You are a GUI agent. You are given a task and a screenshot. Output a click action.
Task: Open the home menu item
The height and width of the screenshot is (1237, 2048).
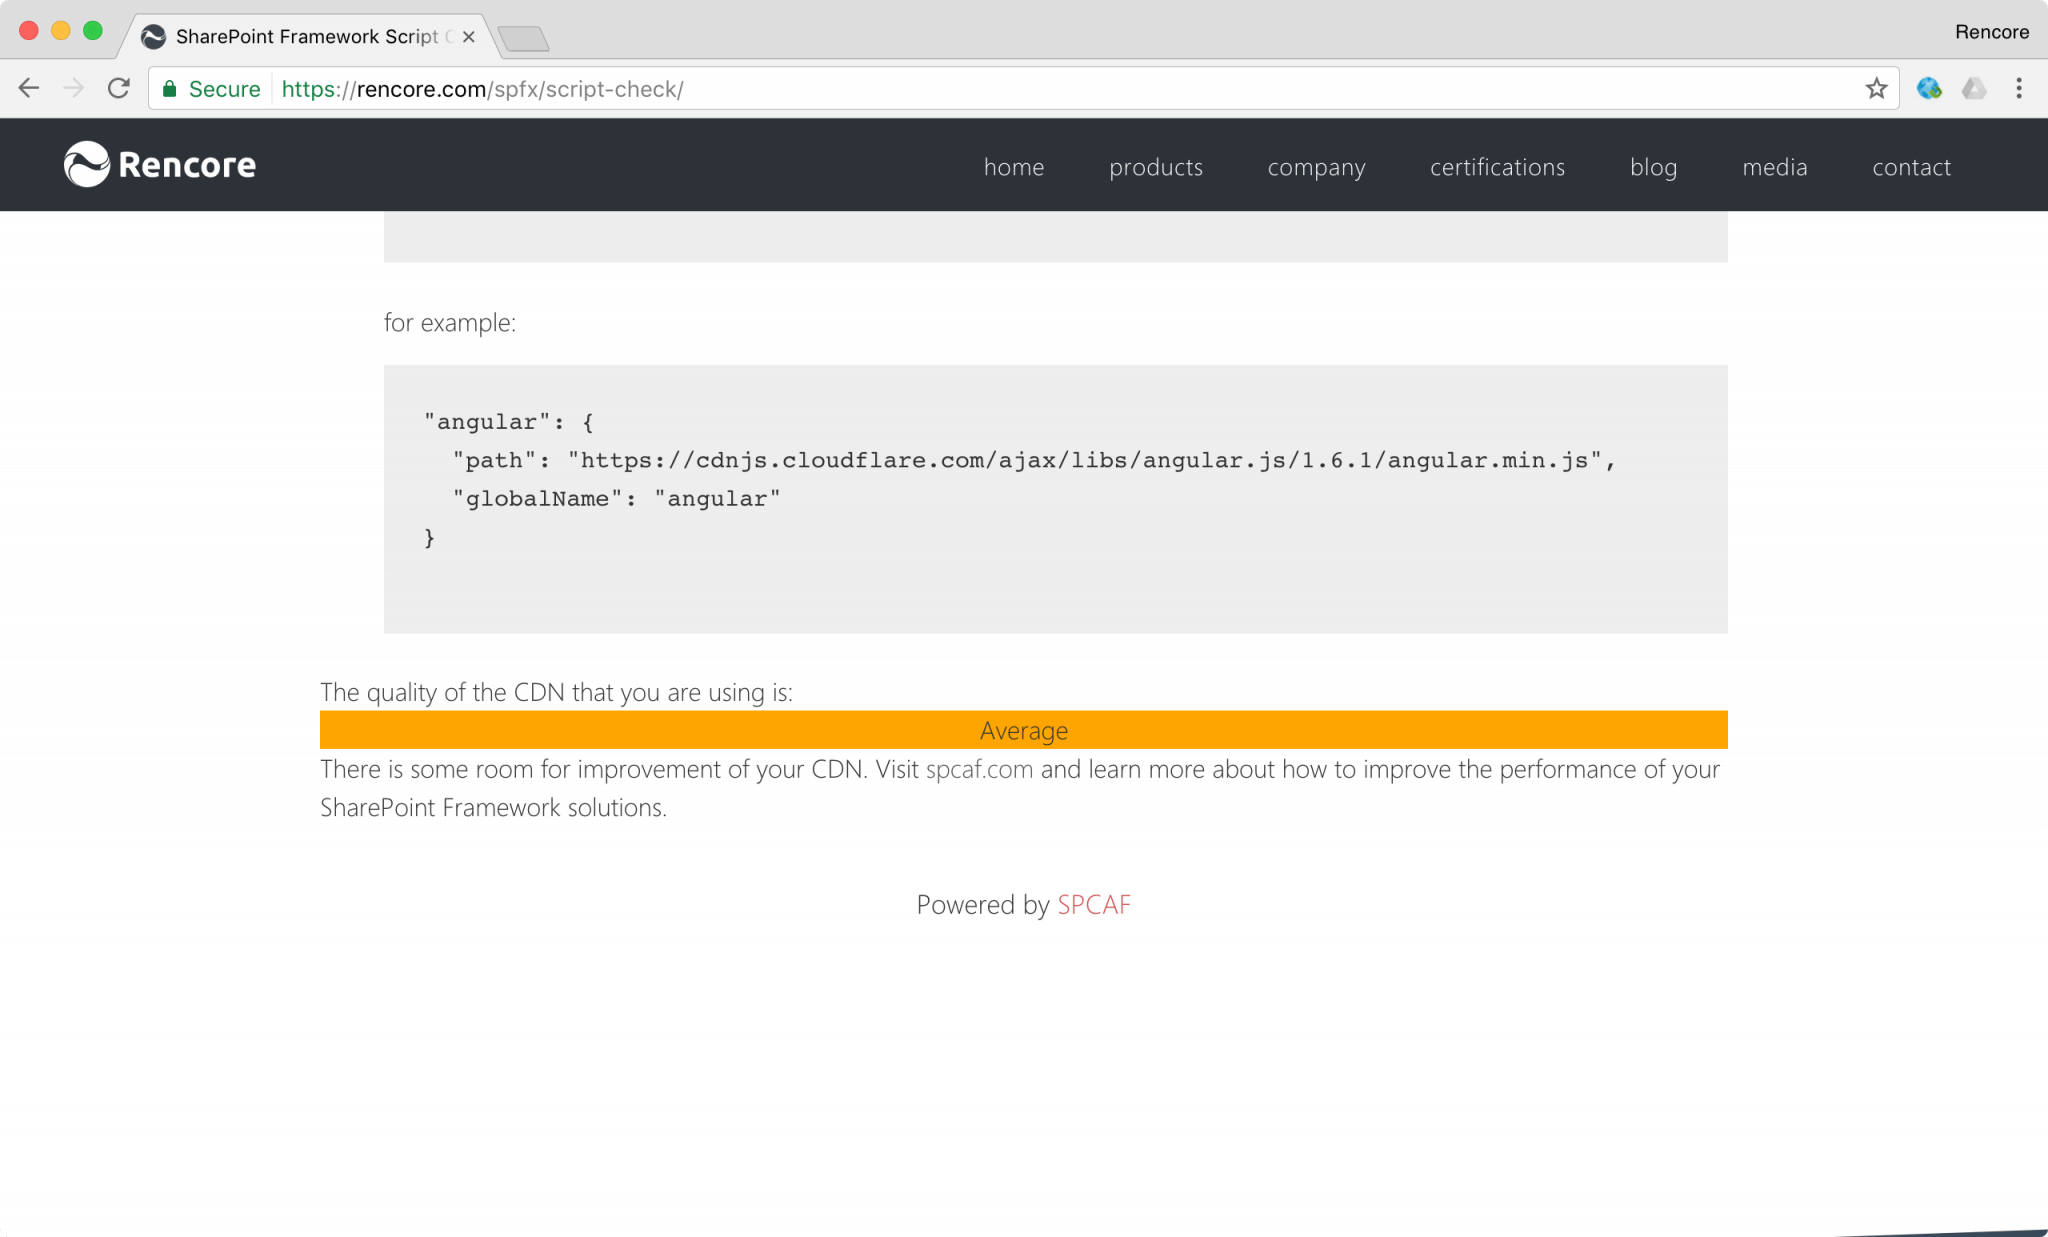(x=1014, y=167)
